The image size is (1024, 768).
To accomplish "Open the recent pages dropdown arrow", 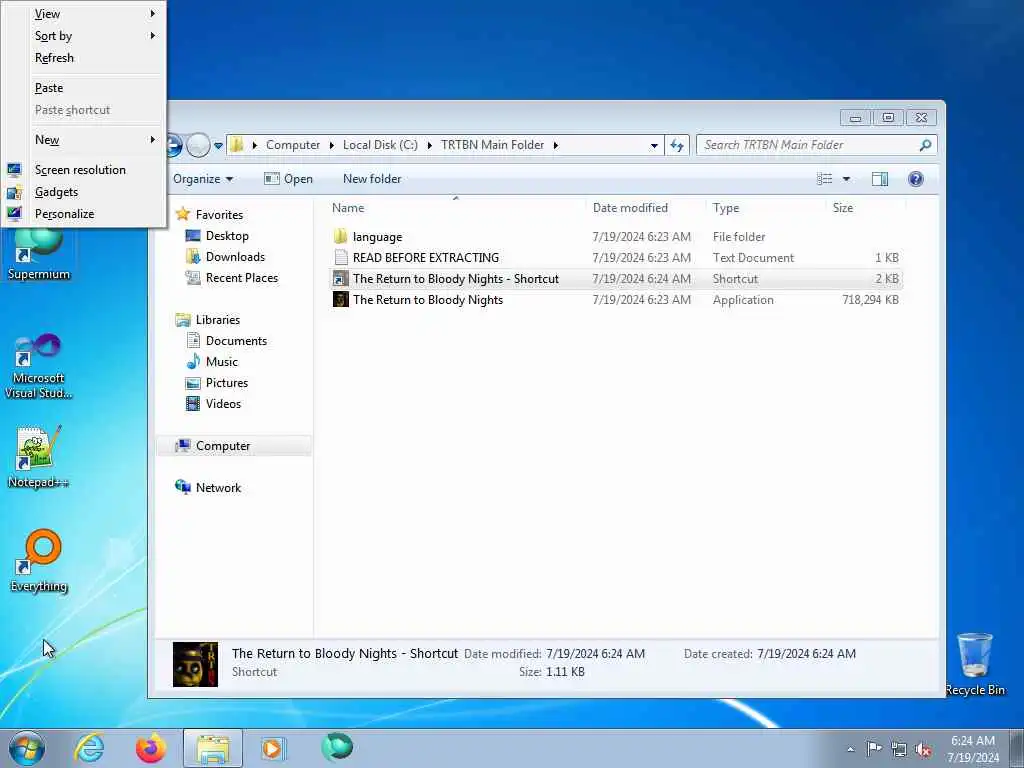I will coord(218,146).
